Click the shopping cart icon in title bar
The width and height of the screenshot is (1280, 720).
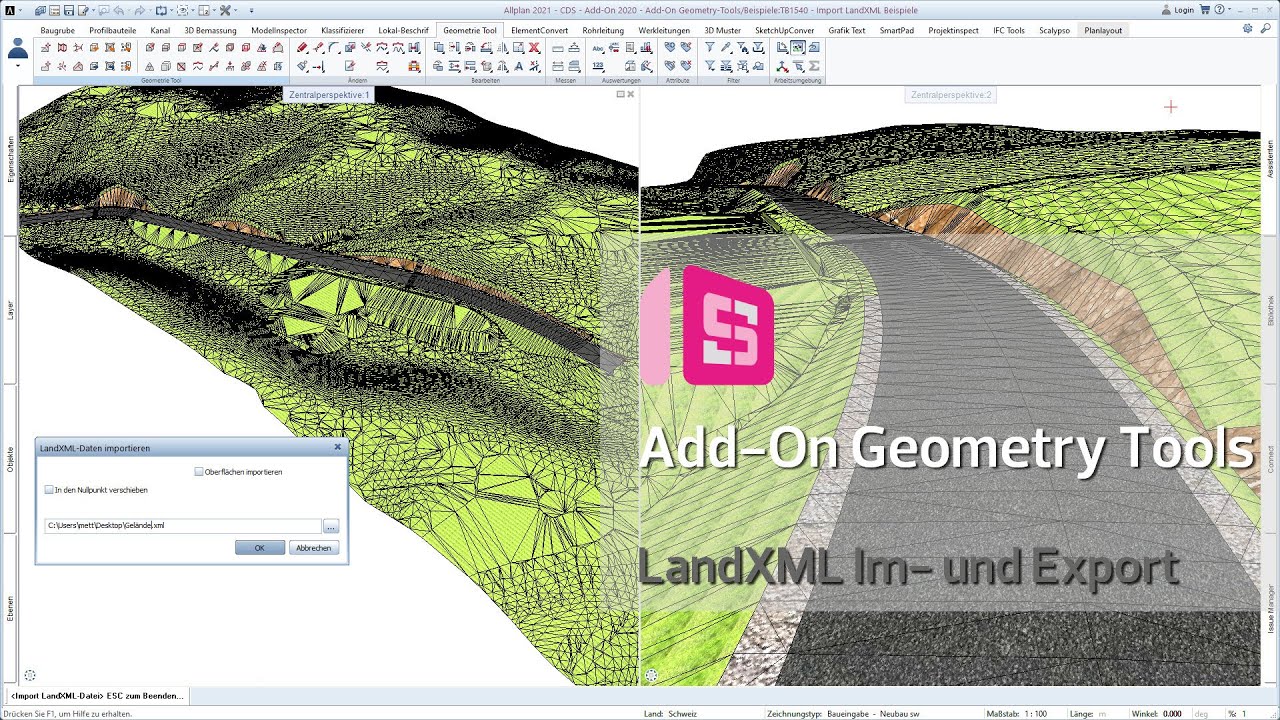coord(1205,10)
